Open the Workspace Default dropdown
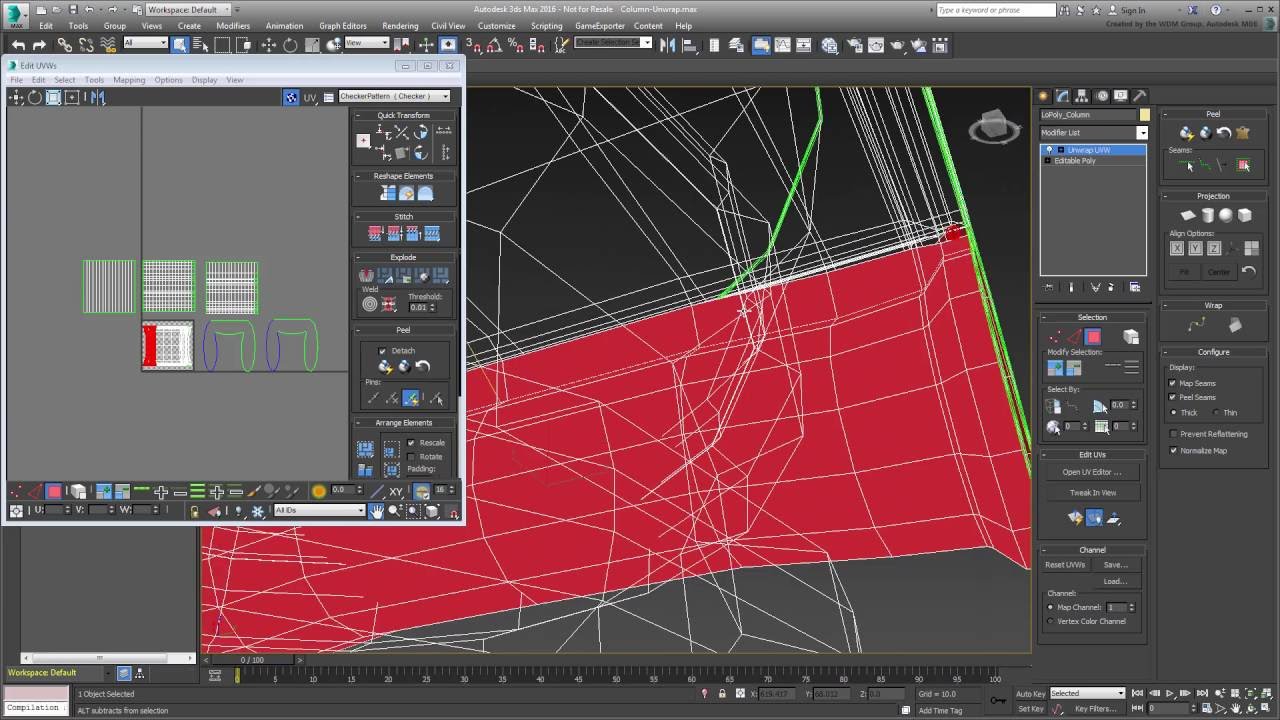The image size is (1280, 720). (187, 10)
